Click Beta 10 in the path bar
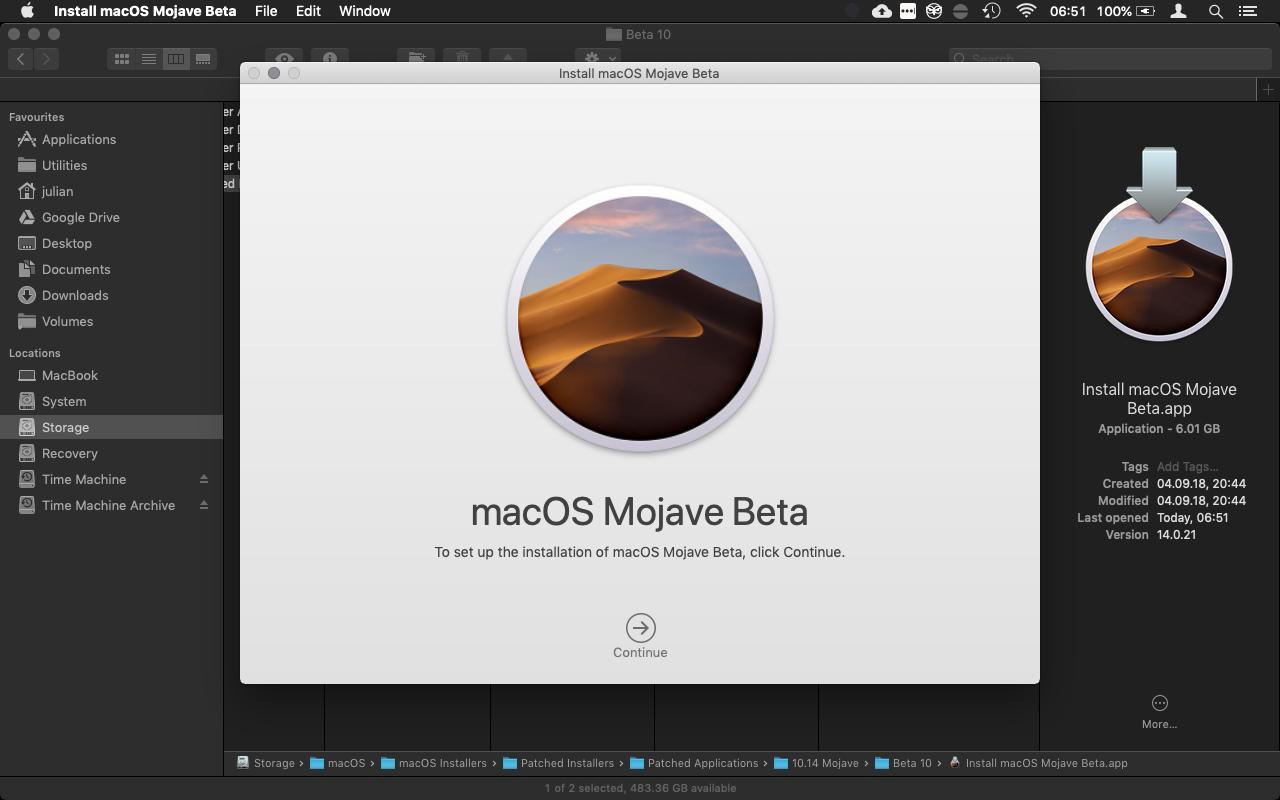The width and height of the screenshot is (1280, 800). pos(903,763)
